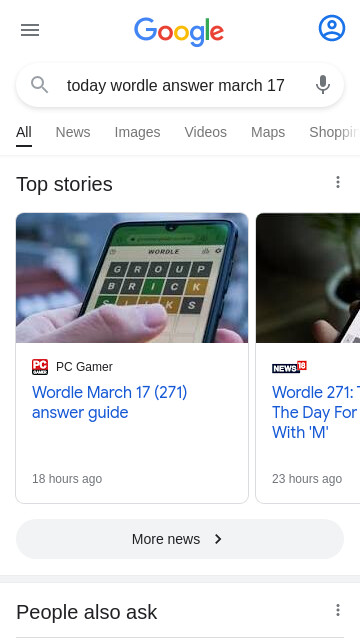This screenshot has width=360, height=640.
Task: Open People also ask three-dot options
Action: click(338, 610)
